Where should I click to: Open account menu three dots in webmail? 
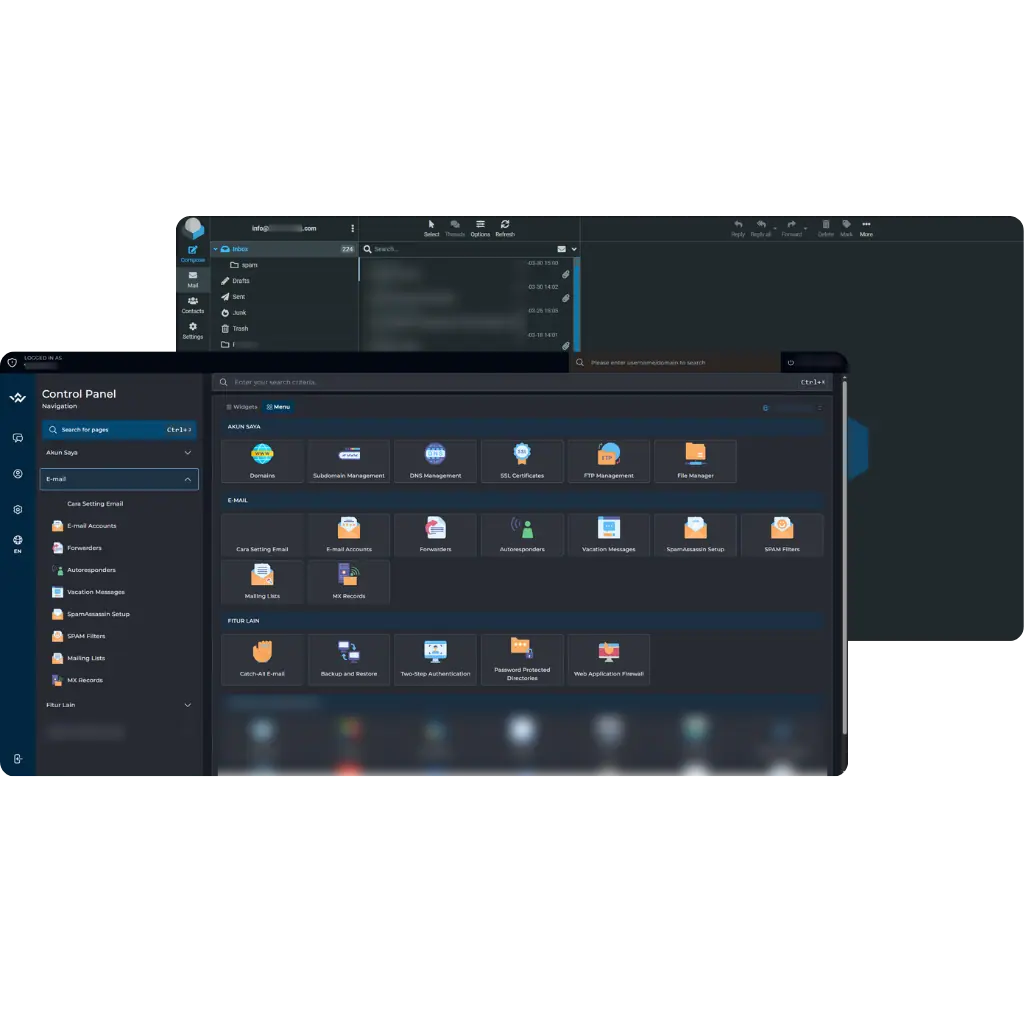click(x=353, y=228)
